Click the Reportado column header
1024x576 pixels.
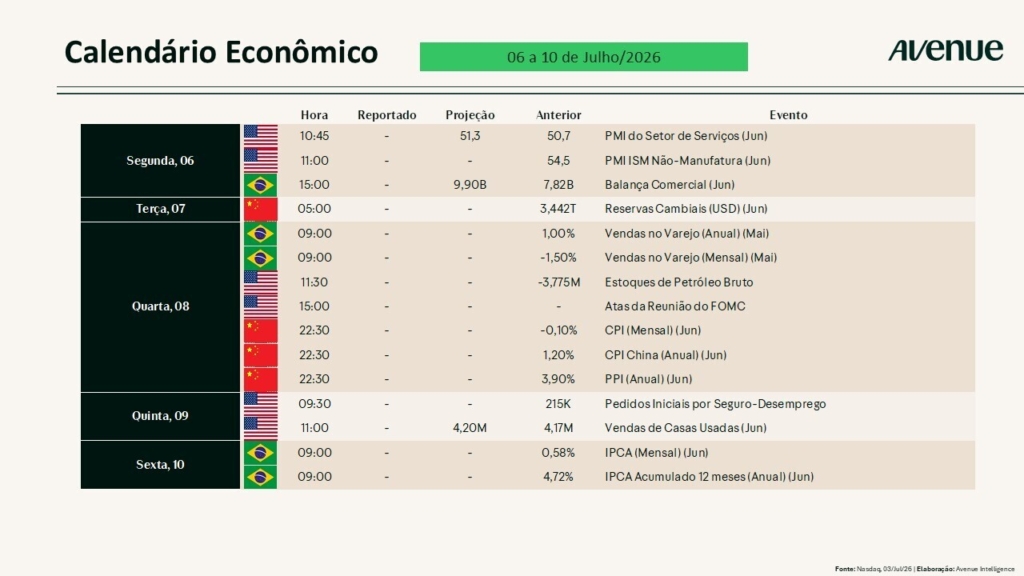point(387,115)
